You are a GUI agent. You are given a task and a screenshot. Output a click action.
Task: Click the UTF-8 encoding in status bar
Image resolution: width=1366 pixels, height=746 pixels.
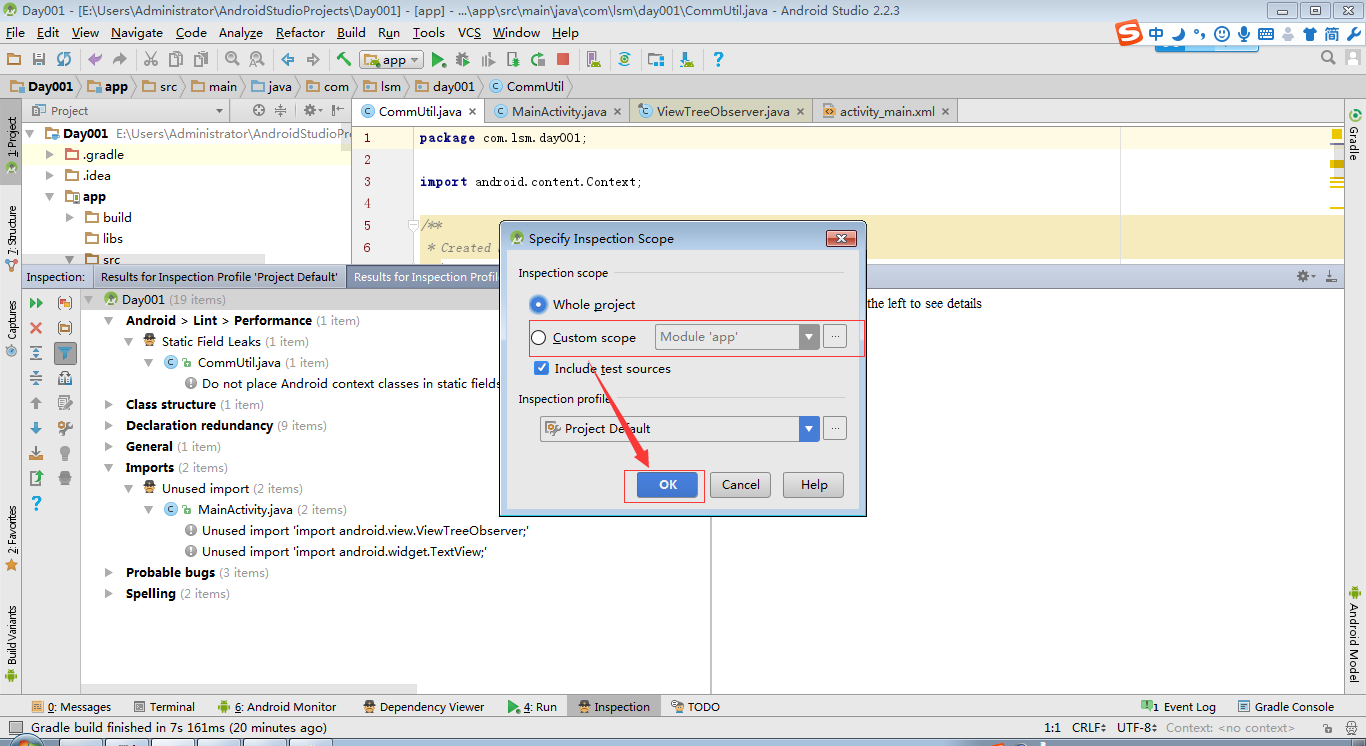click(1138, 728)
